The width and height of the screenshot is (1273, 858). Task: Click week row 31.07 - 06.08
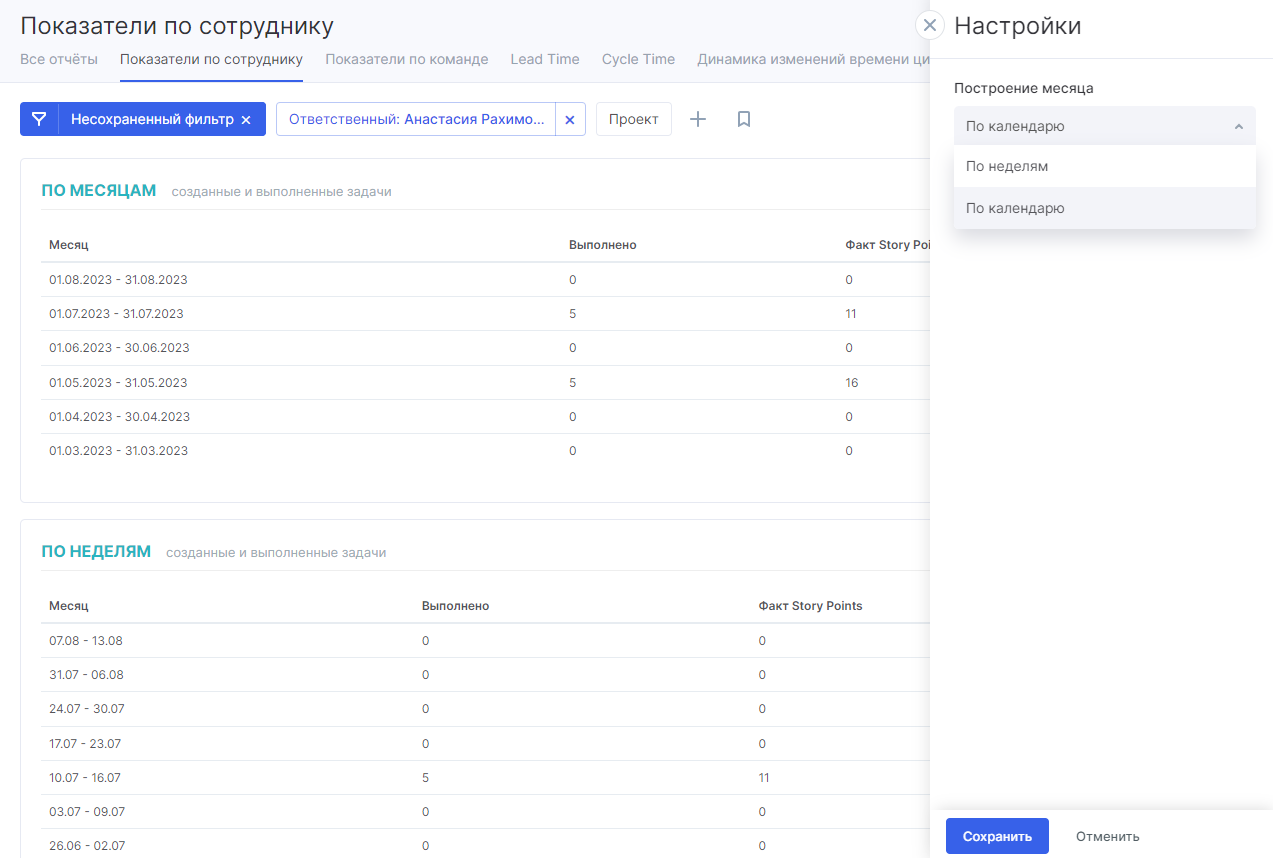485,675
